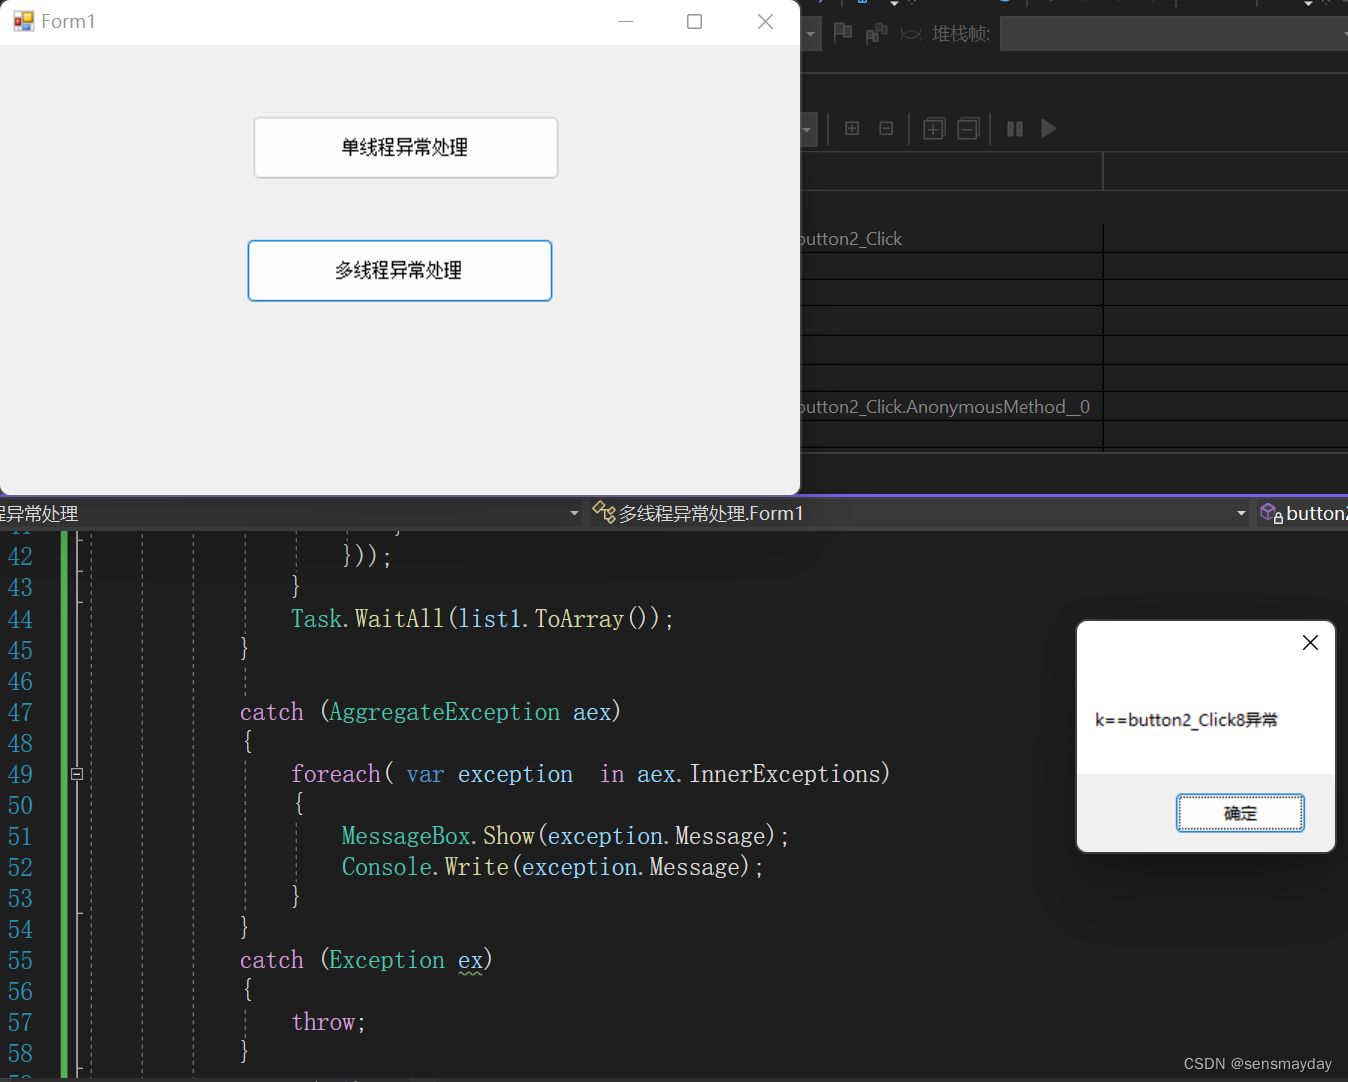The width and height of the screenshot is (1348, 1082).
Task: Collapse the foreach block at line 49
Action: (x=77, y=774)
